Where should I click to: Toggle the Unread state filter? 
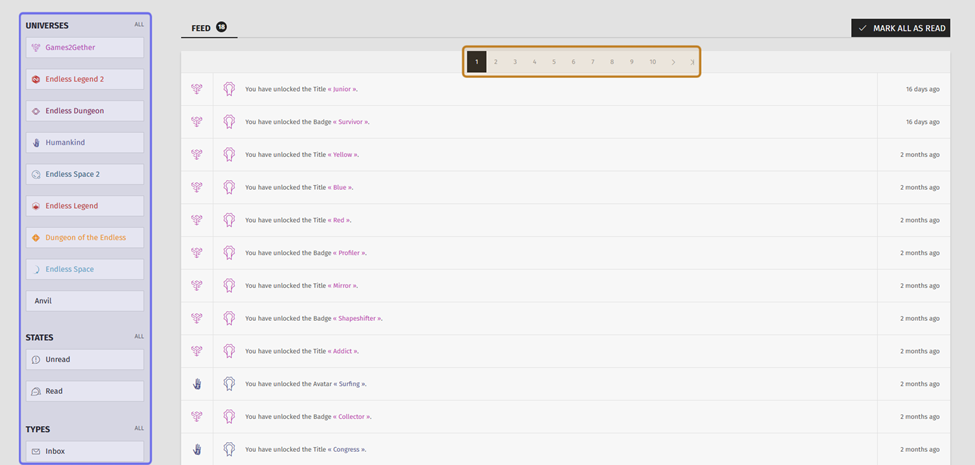click(x=84, y=360)
